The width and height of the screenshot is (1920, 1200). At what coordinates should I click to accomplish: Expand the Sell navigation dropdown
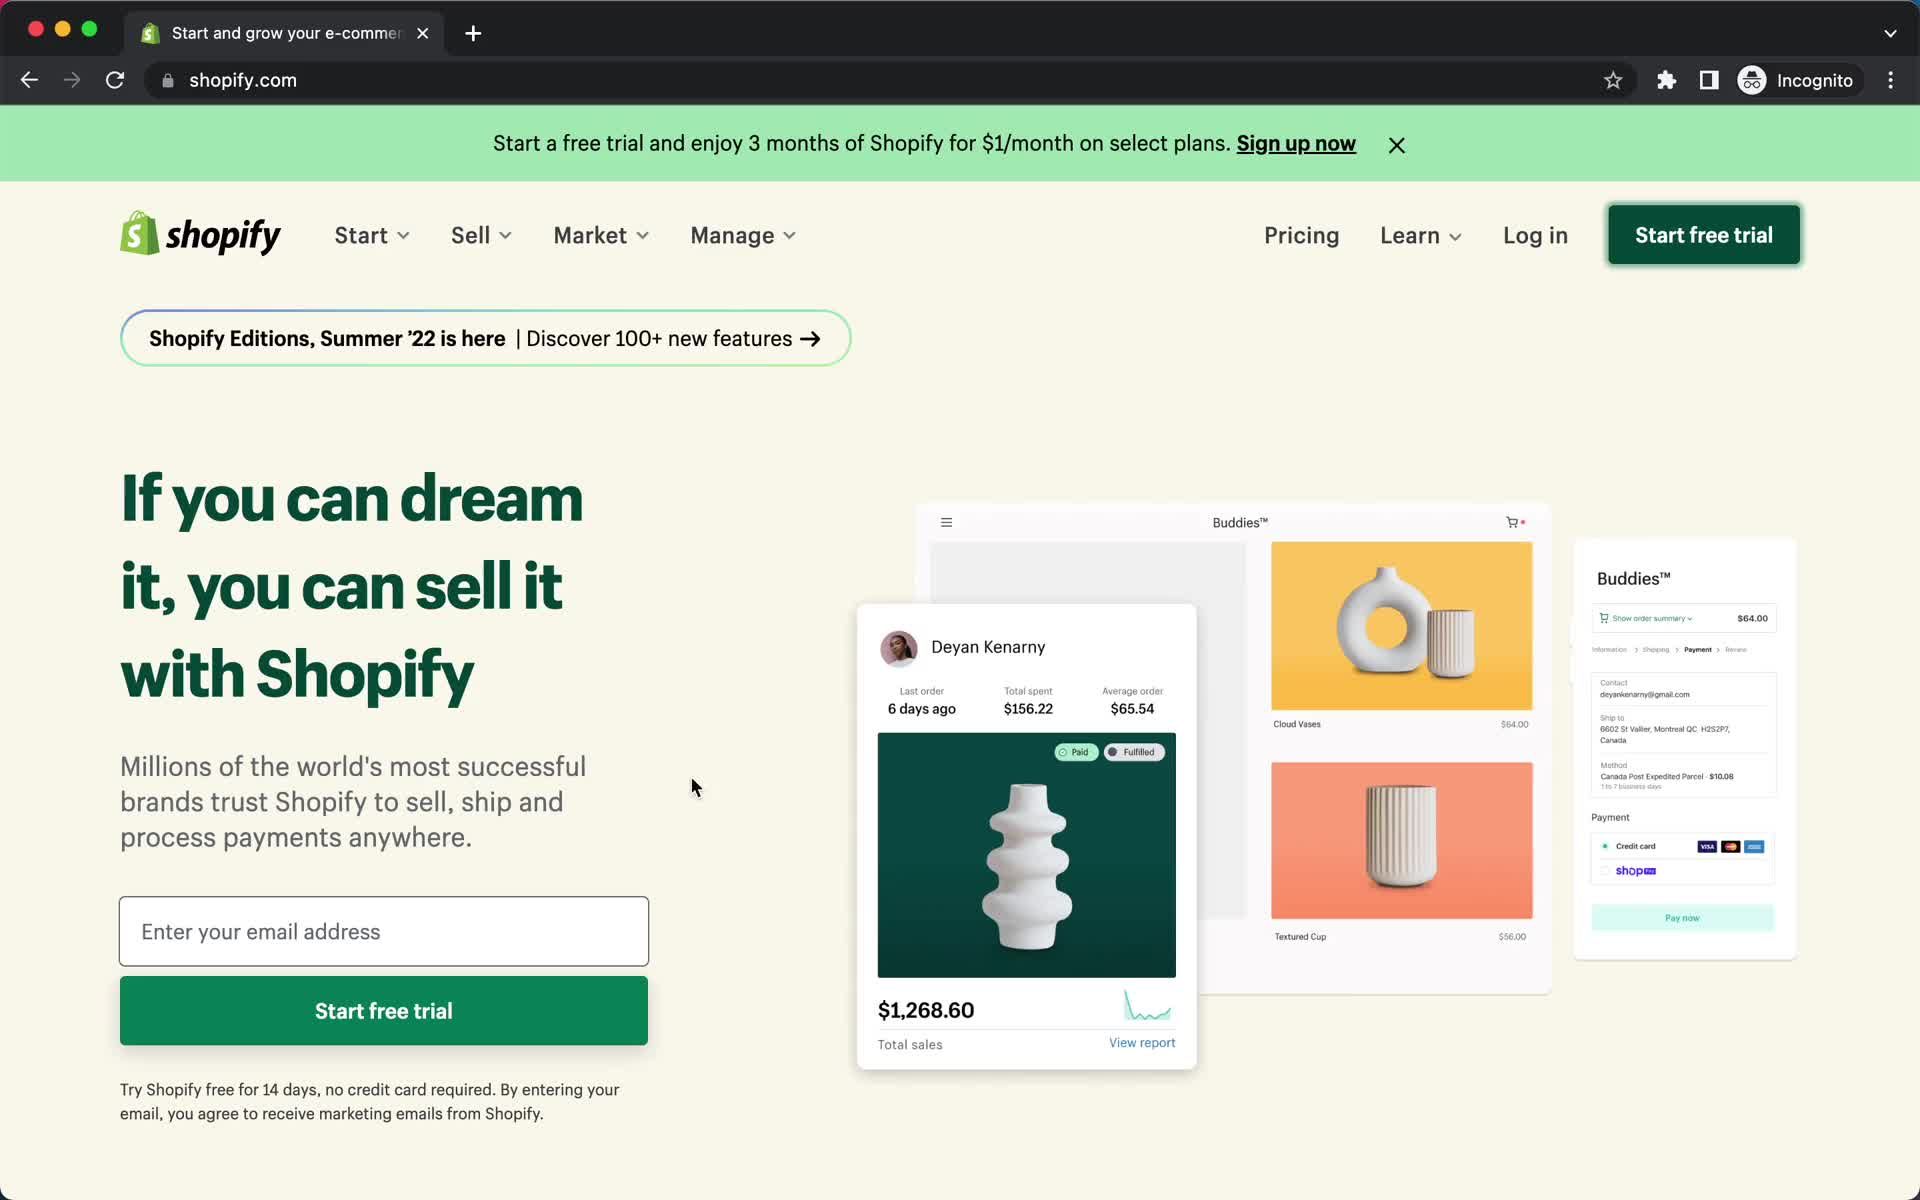[x=481, y=235]
